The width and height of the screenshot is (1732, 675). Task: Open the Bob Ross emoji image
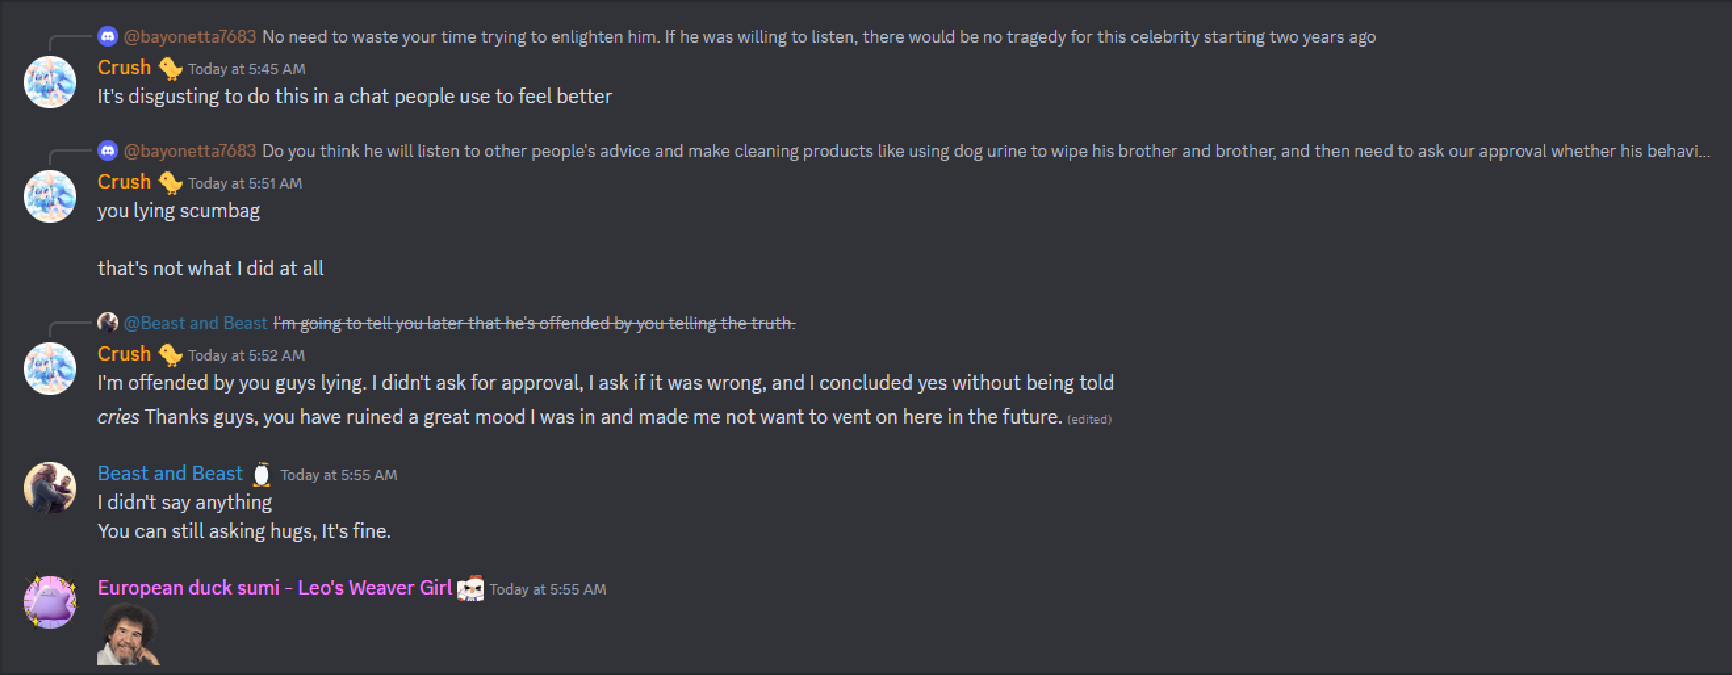128,635
